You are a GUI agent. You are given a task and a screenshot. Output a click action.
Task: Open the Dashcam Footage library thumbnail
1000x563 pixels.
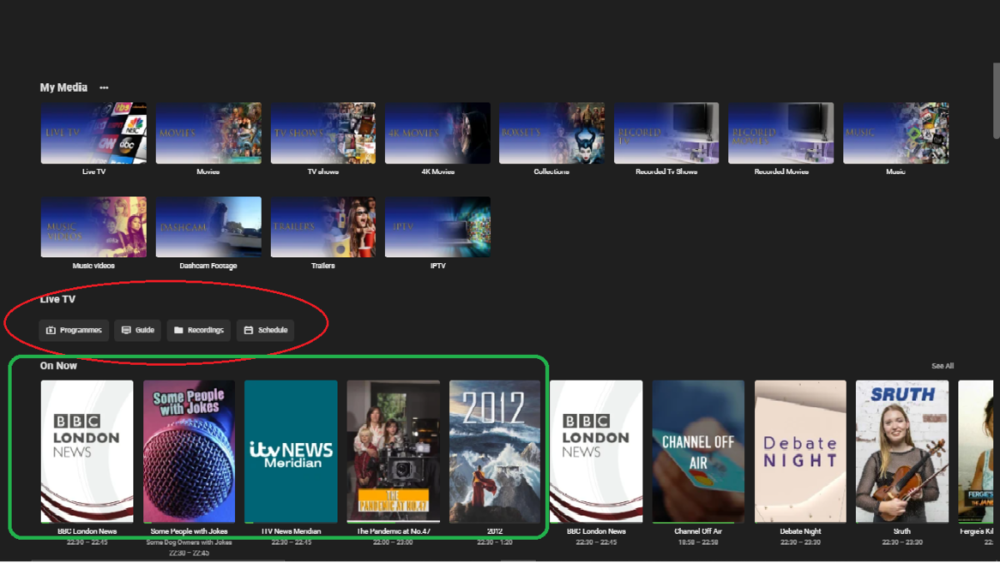(209, 227)
